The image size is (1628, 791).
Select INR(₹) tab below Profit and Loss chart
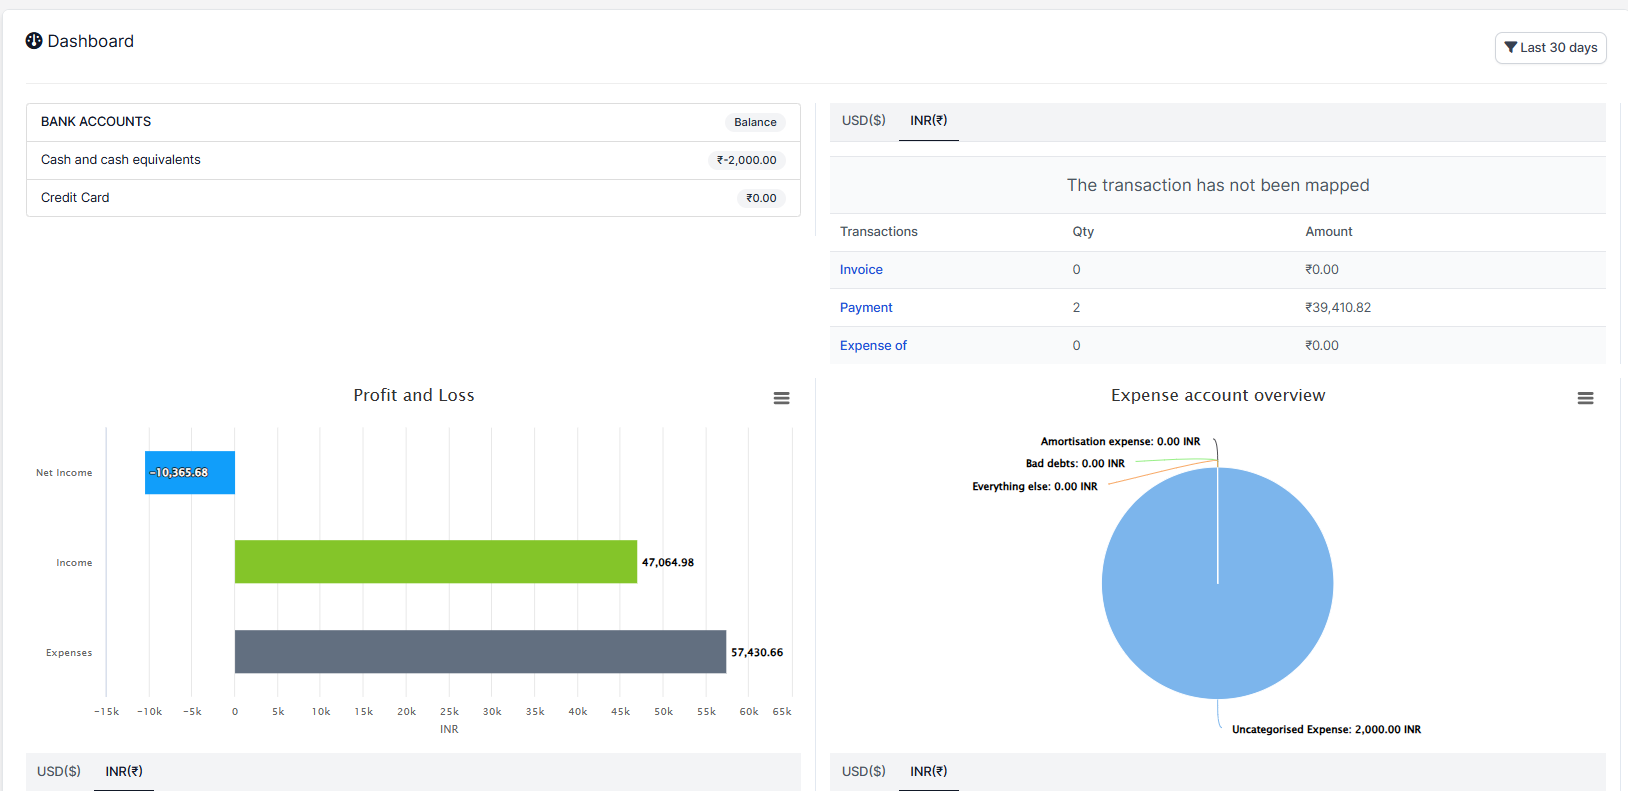pyautogui.click(x=124, y=772)
